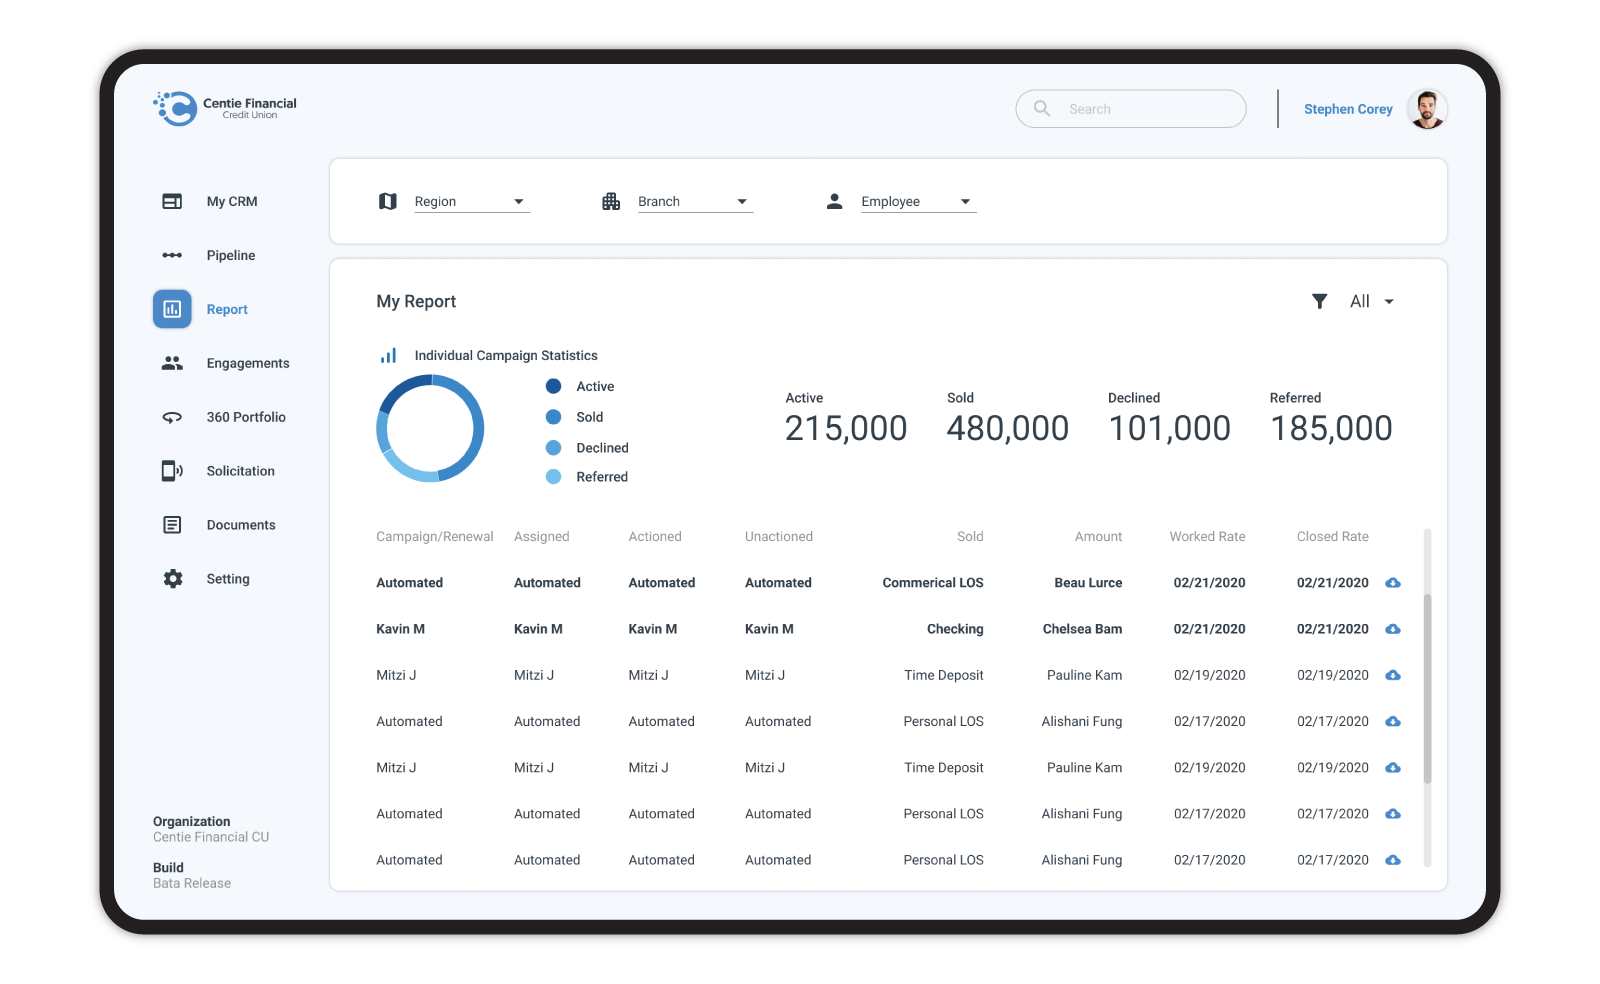Sort by the Worked Rate column header
Screen dimensions: 1600x984
[1208, 537]
